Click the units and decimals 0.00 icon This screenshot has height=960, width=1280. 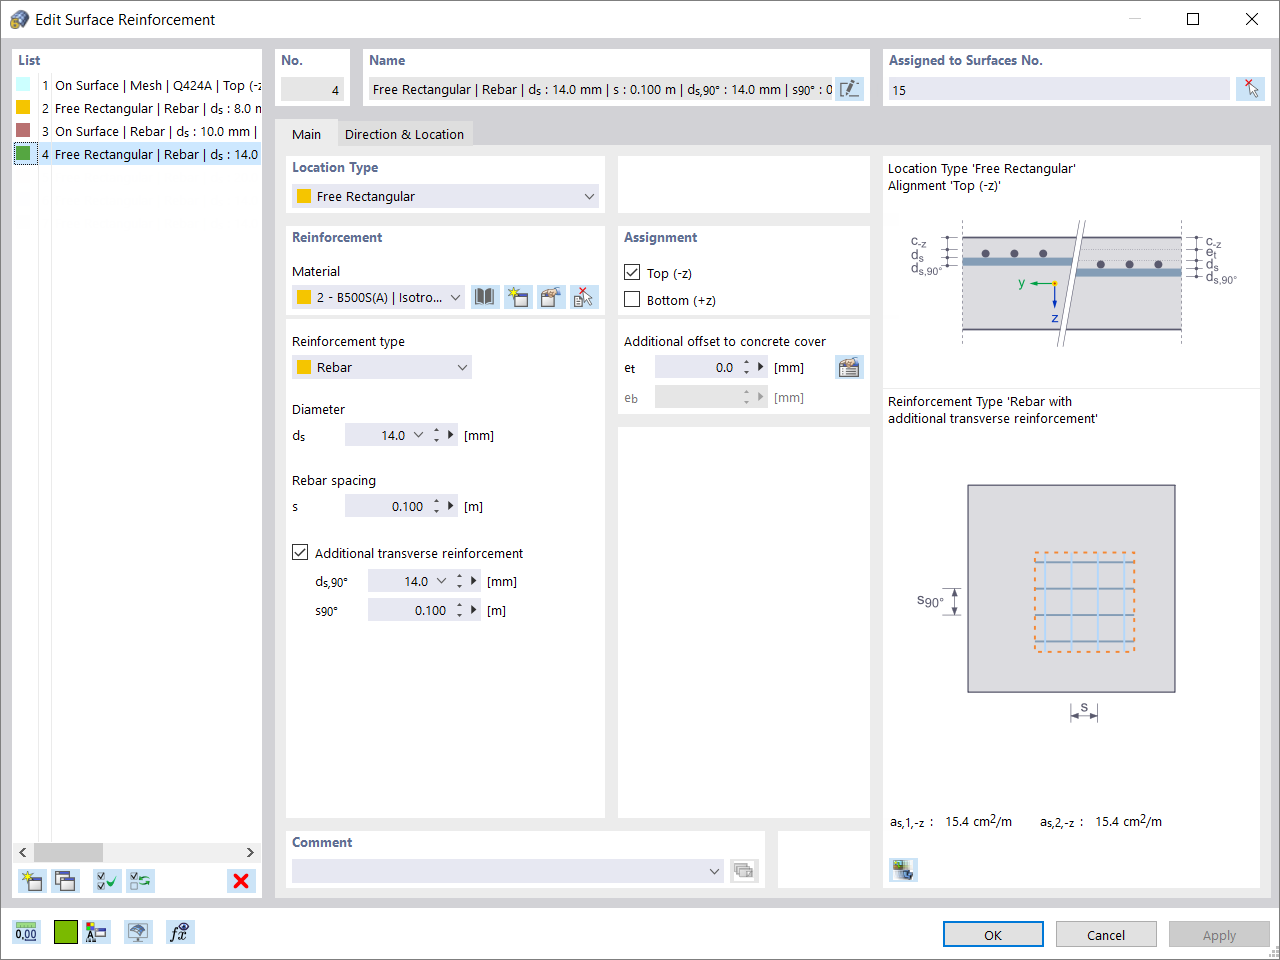tap(26, 932)
